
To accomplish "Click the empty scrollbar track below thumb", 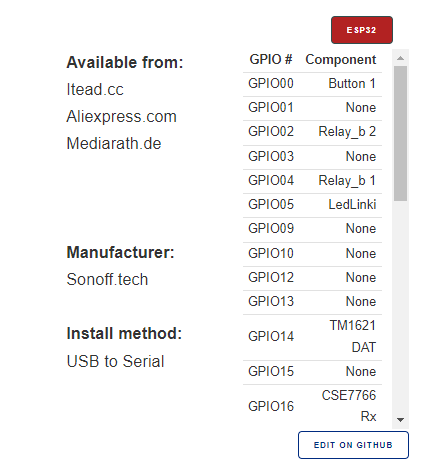I will coord(400,307).
